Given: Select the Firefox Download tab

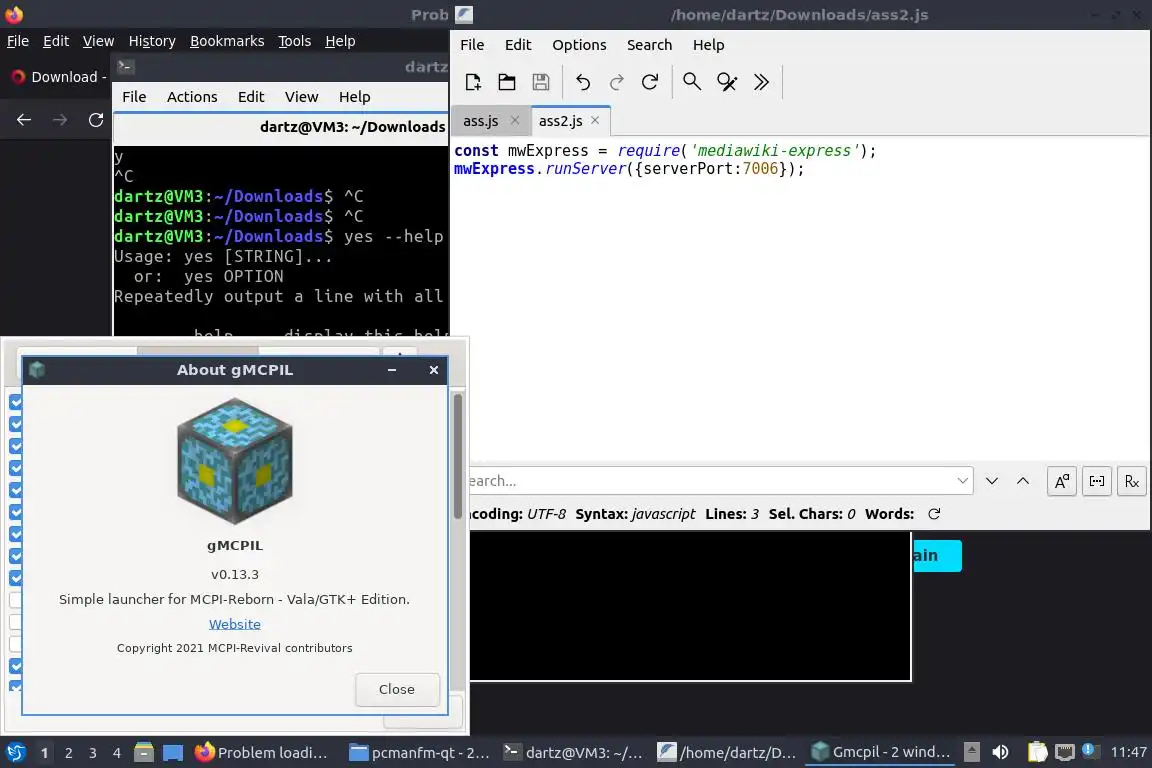Looking at the screenshot, I should (x=59, y=77).
